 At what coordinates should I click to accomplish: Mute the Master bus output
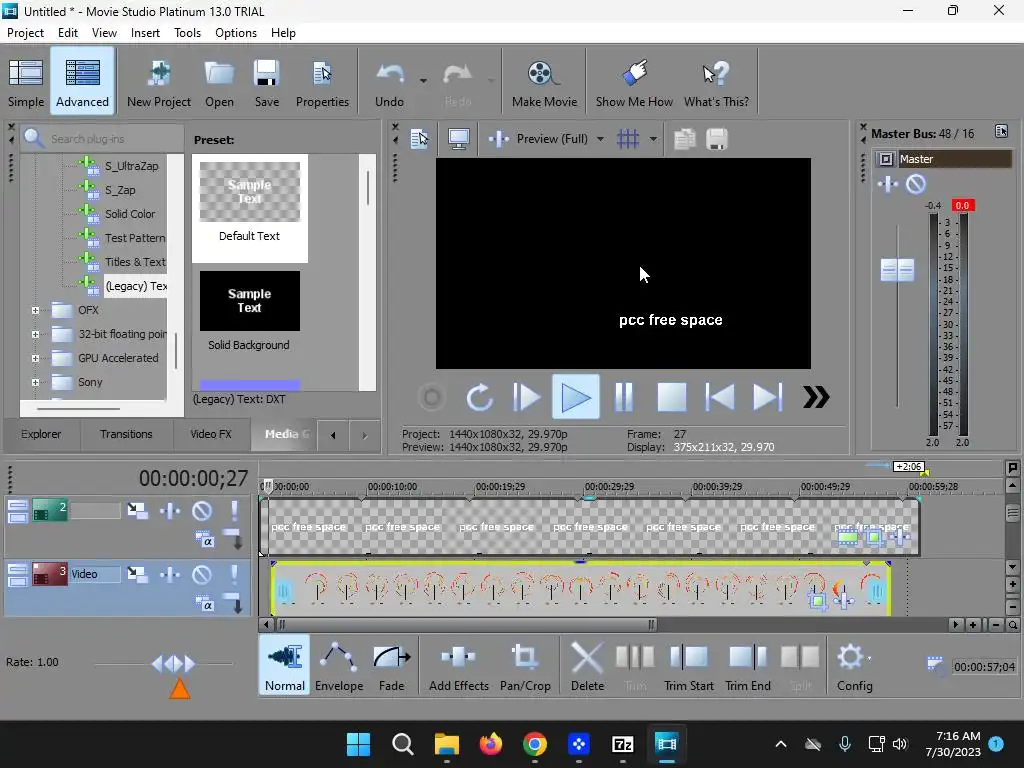916,185
